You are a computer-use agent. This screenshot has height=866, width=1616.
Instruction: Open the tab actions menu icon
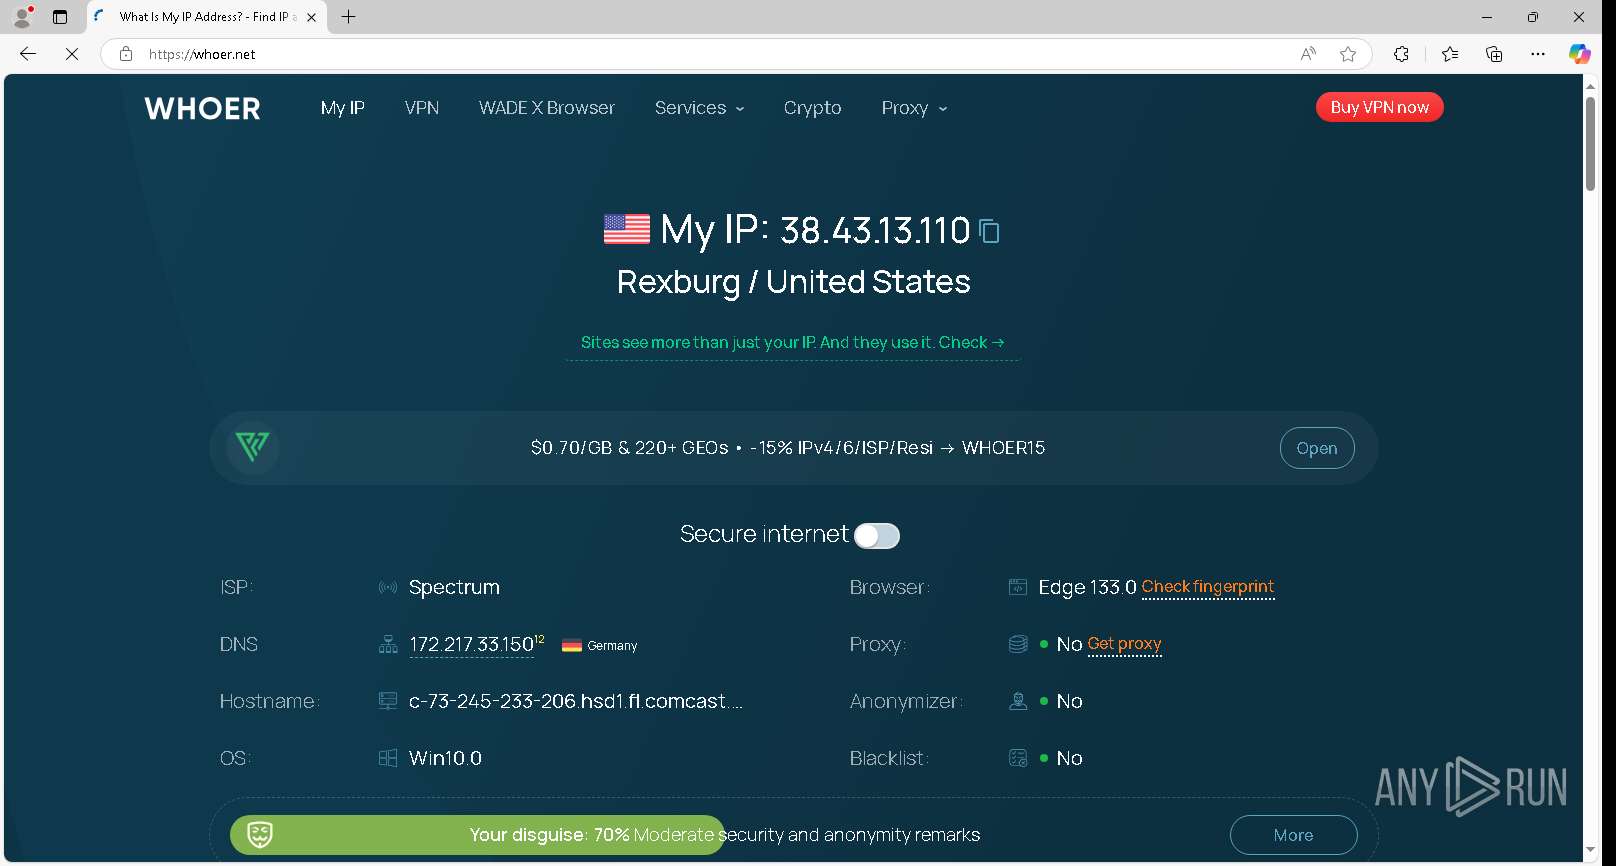pyautogui.click(x=60, y=17)
